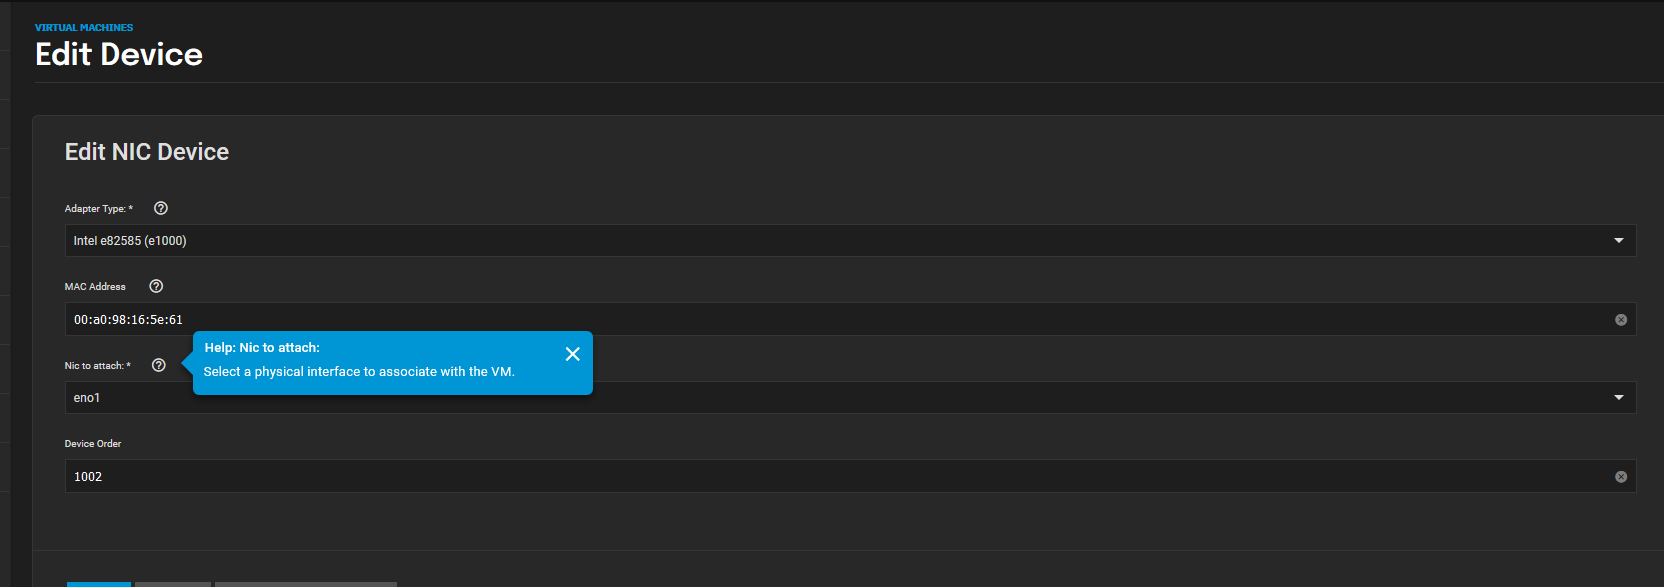Open the eno1 interface selection box

coord(850,398)
